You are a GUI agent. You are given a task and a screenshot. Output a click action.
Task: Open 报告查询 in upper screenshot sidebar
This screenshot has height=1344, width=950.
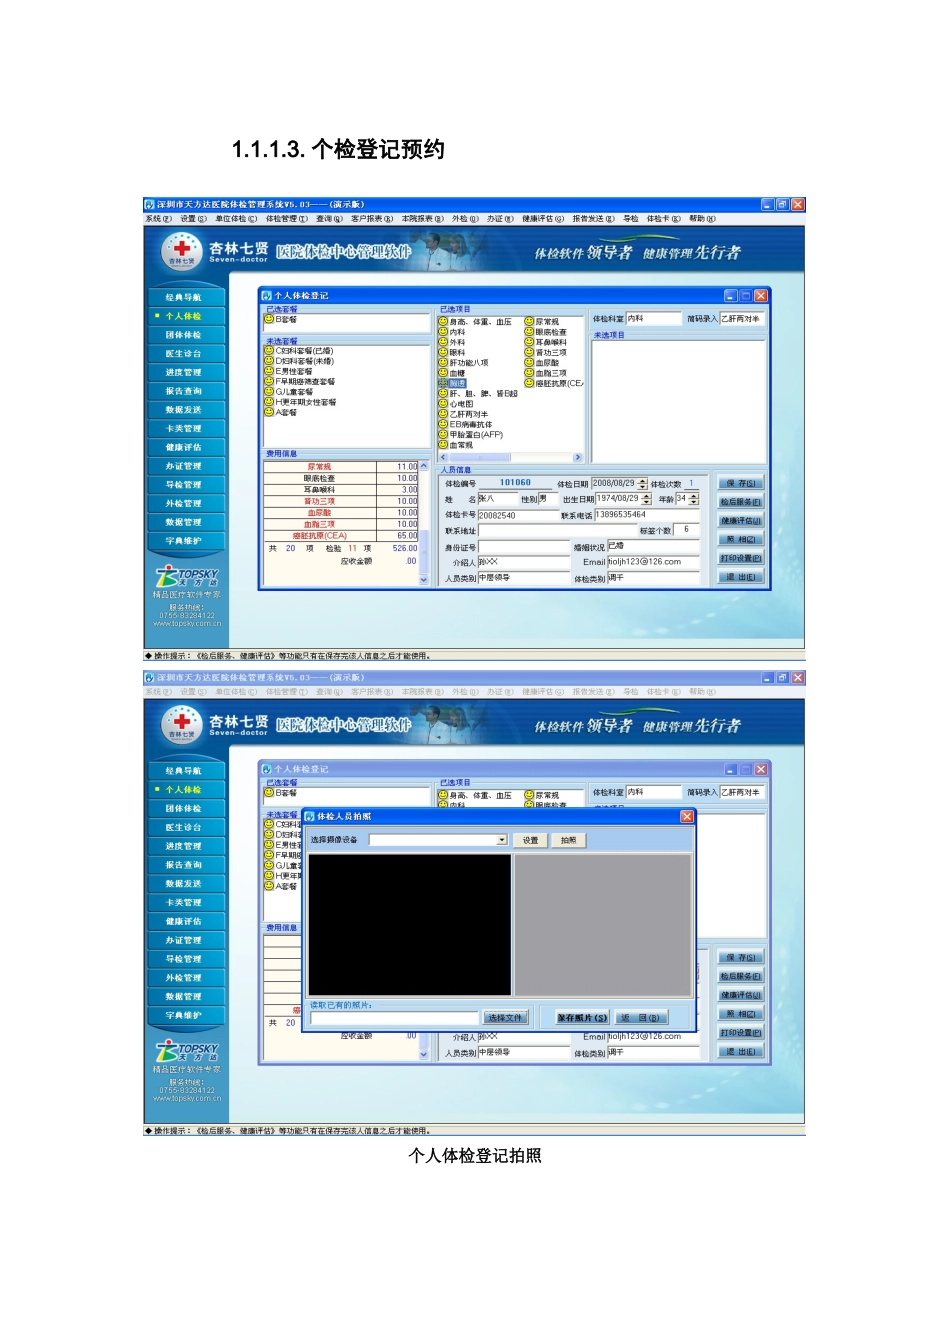click(184, 391)
